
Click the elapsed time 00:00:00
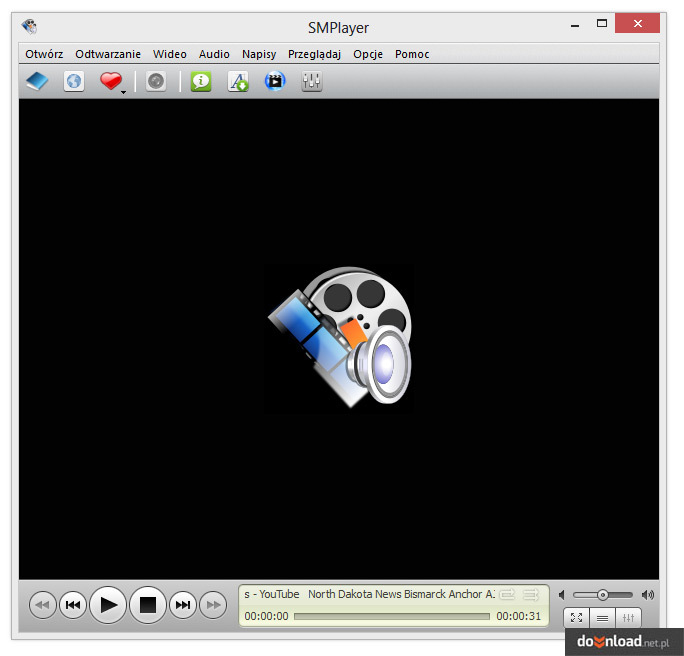point(267,616)
